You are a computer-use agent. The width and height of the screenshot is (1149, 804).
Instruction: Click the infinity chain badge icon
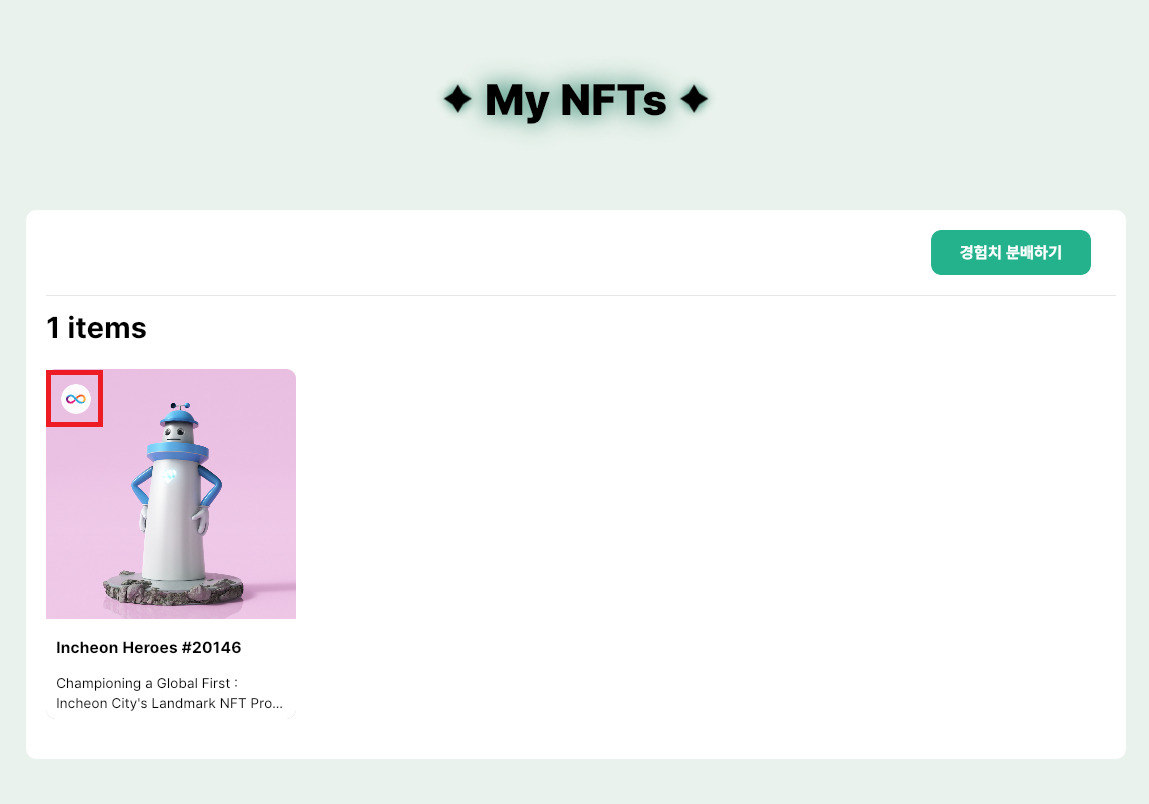(76, 399)
